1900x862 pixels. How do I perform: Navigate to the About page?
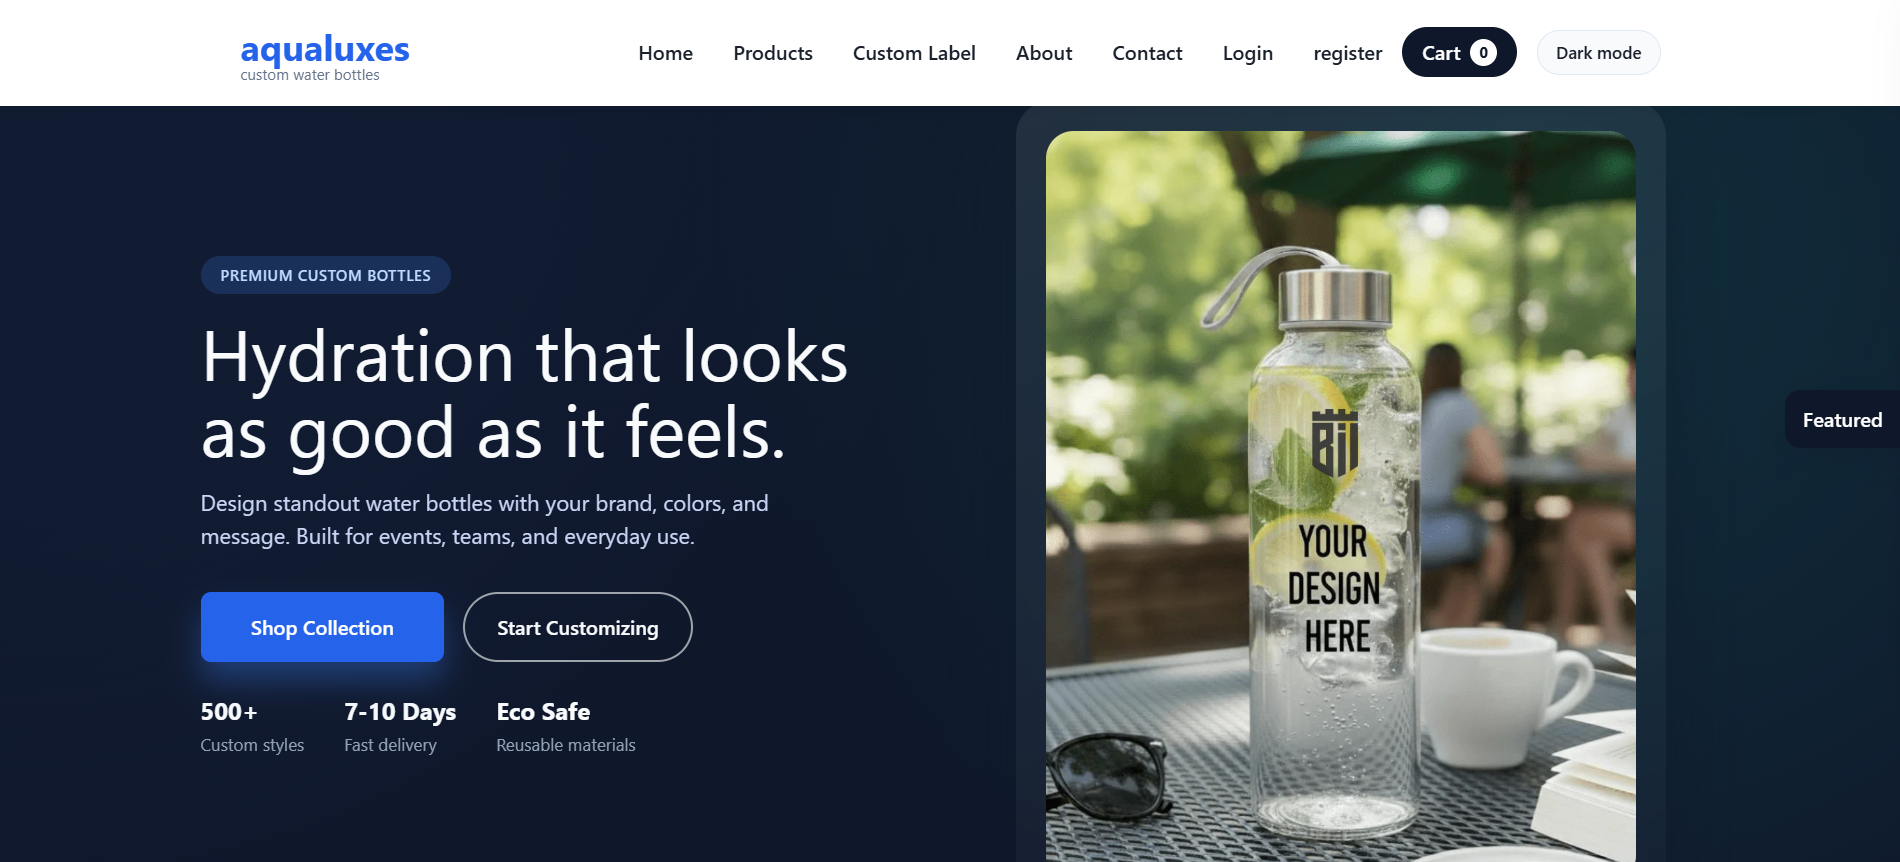point(1043,53)
